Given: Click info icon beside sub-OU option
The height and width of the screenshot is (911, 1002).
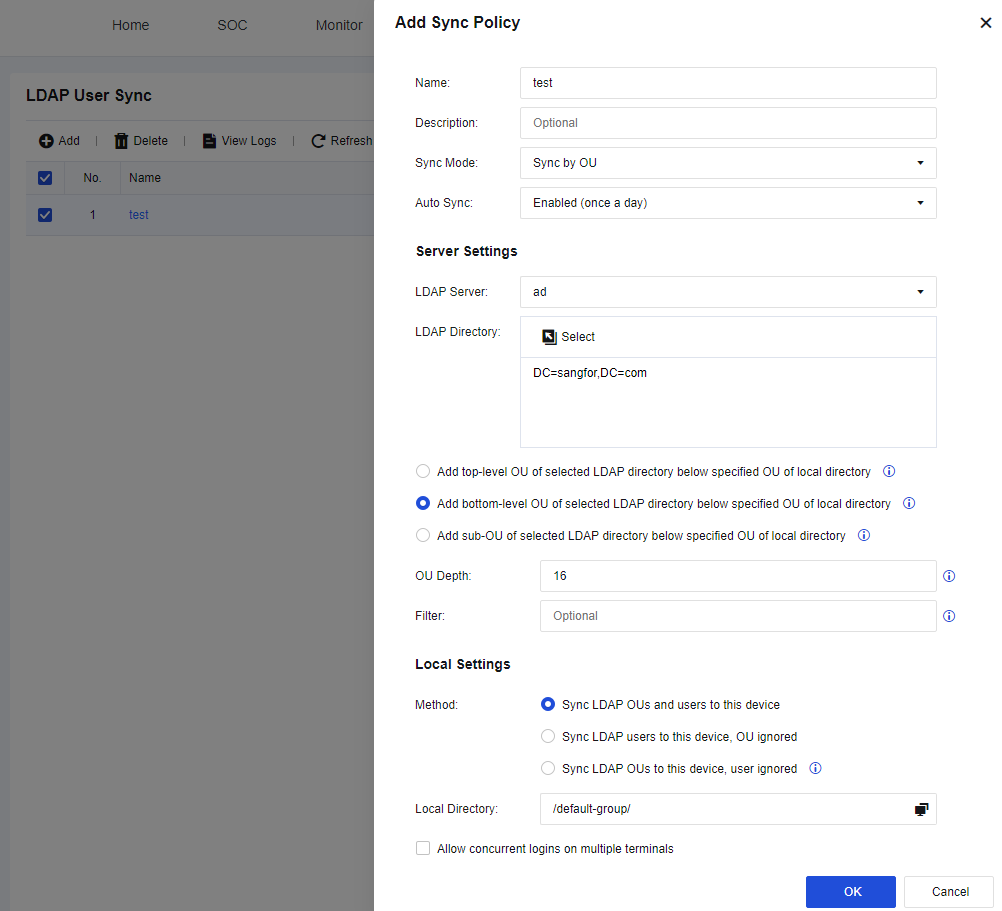Looking at the screenshot, I should click(863, 535).
